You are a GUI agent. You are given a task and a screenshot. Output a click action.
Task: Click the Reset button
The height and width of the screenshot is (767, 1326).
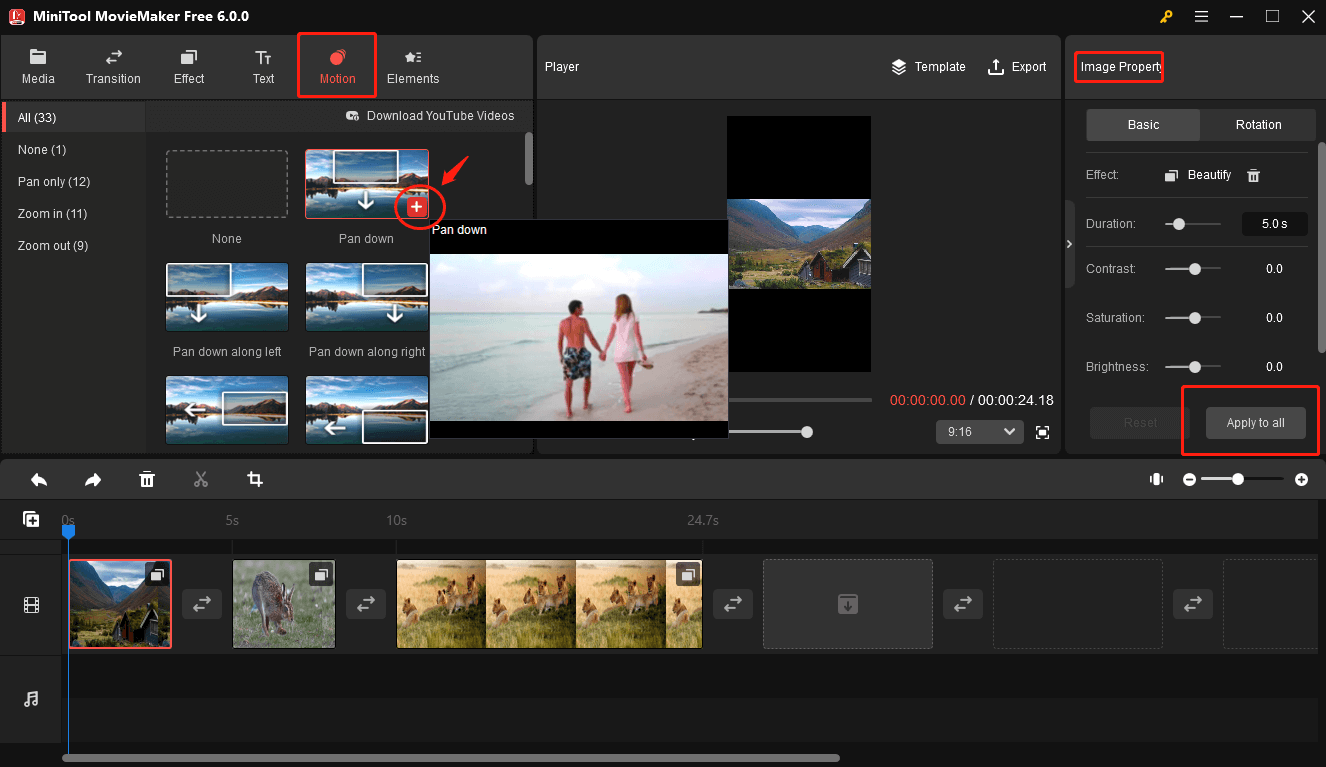(x=1140, y=423)
